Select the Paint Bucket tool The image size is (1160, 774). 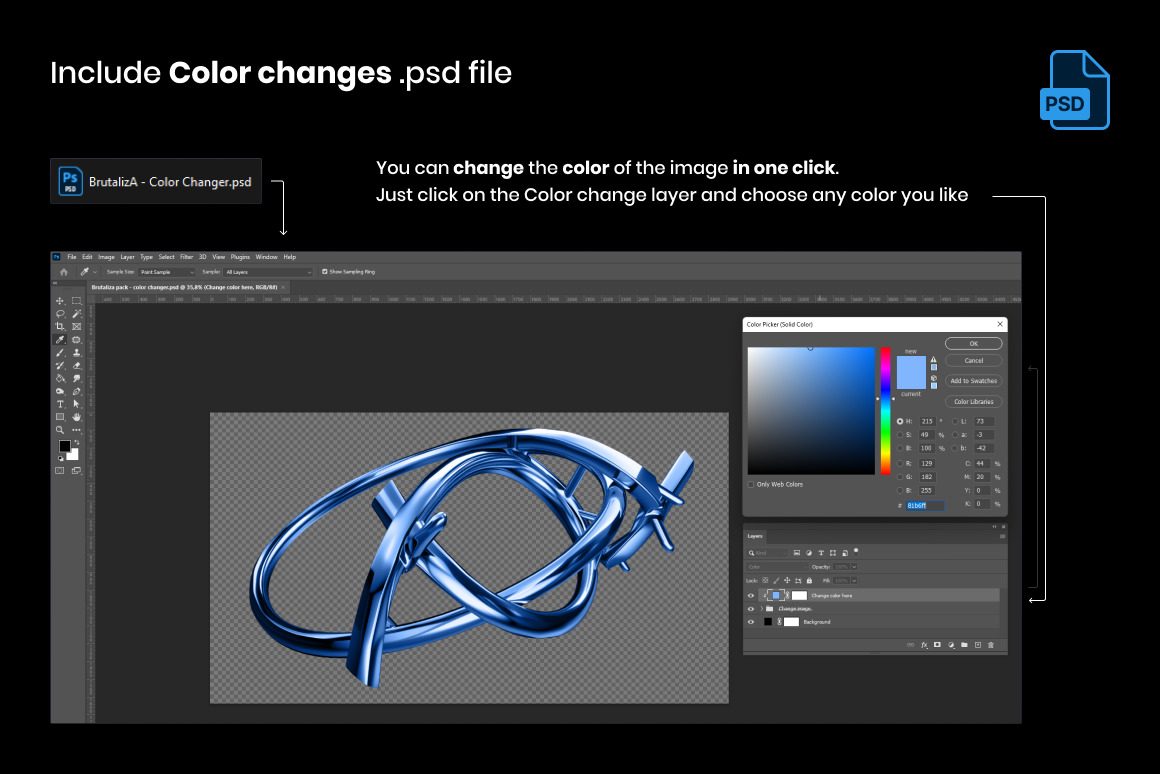click(60, 378)
